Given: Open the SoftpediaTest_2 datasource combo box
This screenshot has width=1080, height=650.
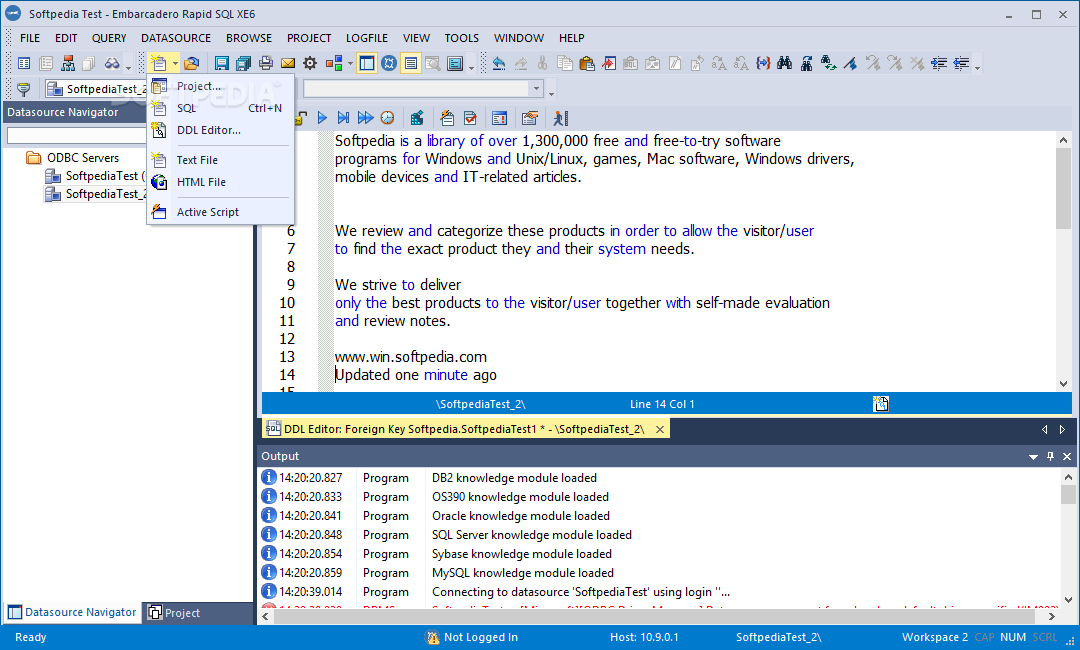Looking at the screenshot, I should click(96, 89).
